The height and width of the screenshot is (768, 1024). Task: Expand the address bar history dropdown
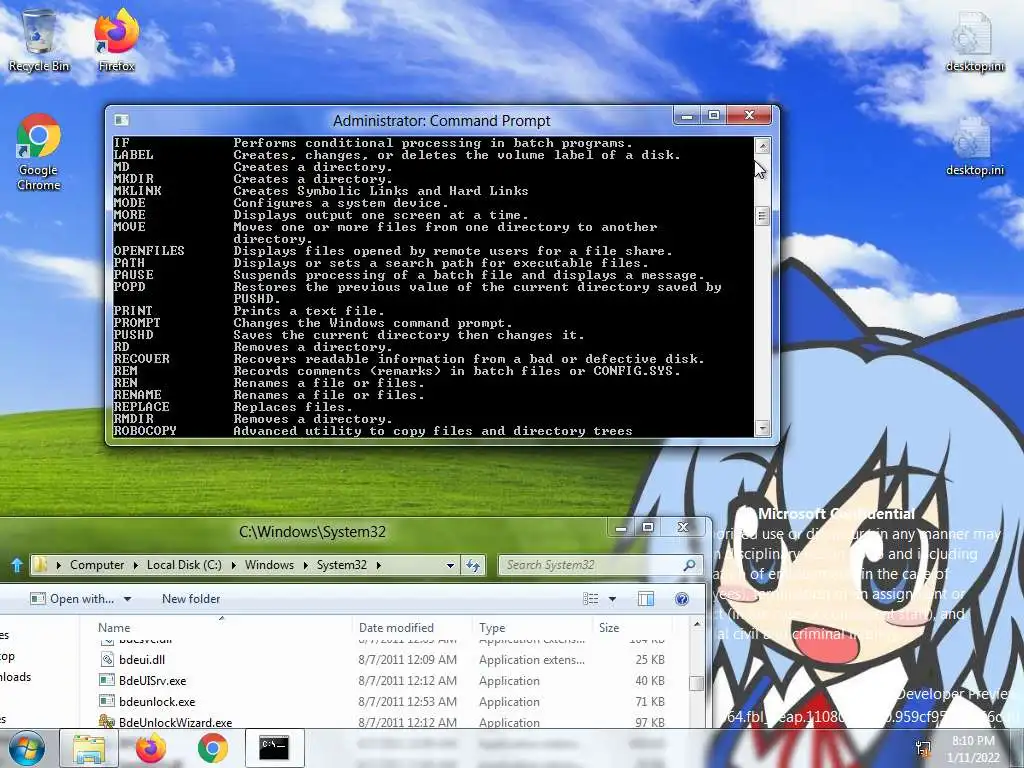pos(450,566)
